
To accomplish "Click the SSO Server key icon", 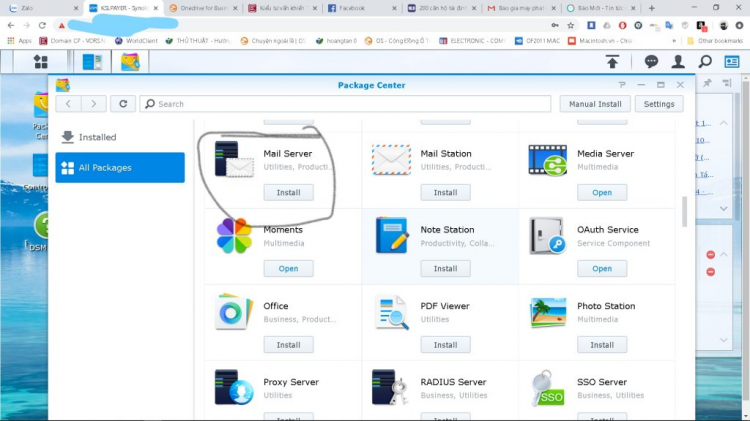I will [x=548, y=388].
